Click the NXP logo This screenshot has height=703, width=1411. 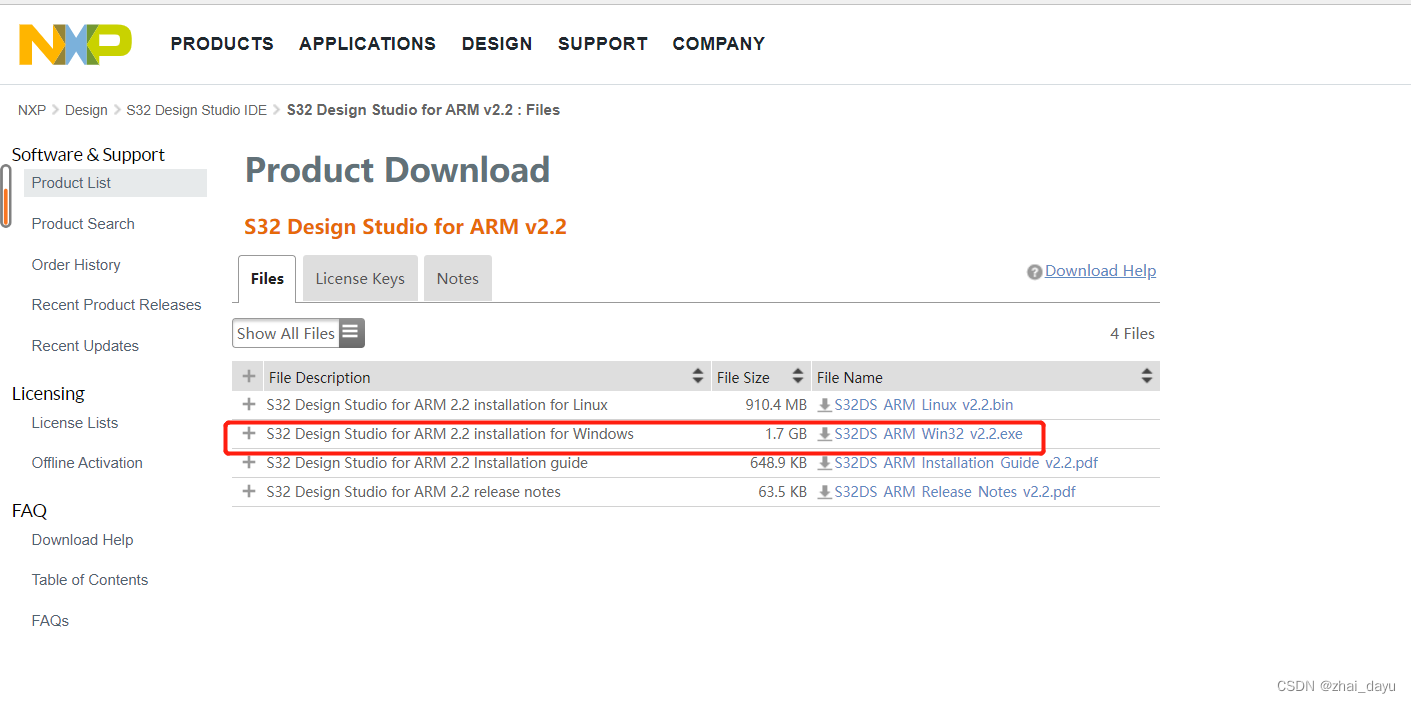(75, 44)
